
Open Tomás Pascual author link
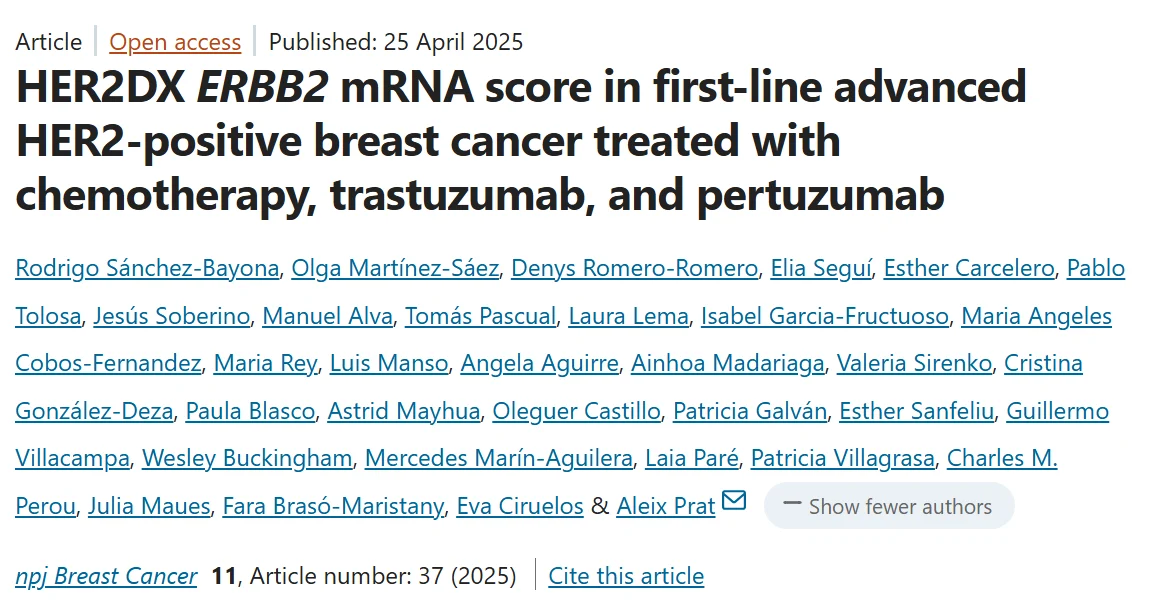[x=480, y=316]
